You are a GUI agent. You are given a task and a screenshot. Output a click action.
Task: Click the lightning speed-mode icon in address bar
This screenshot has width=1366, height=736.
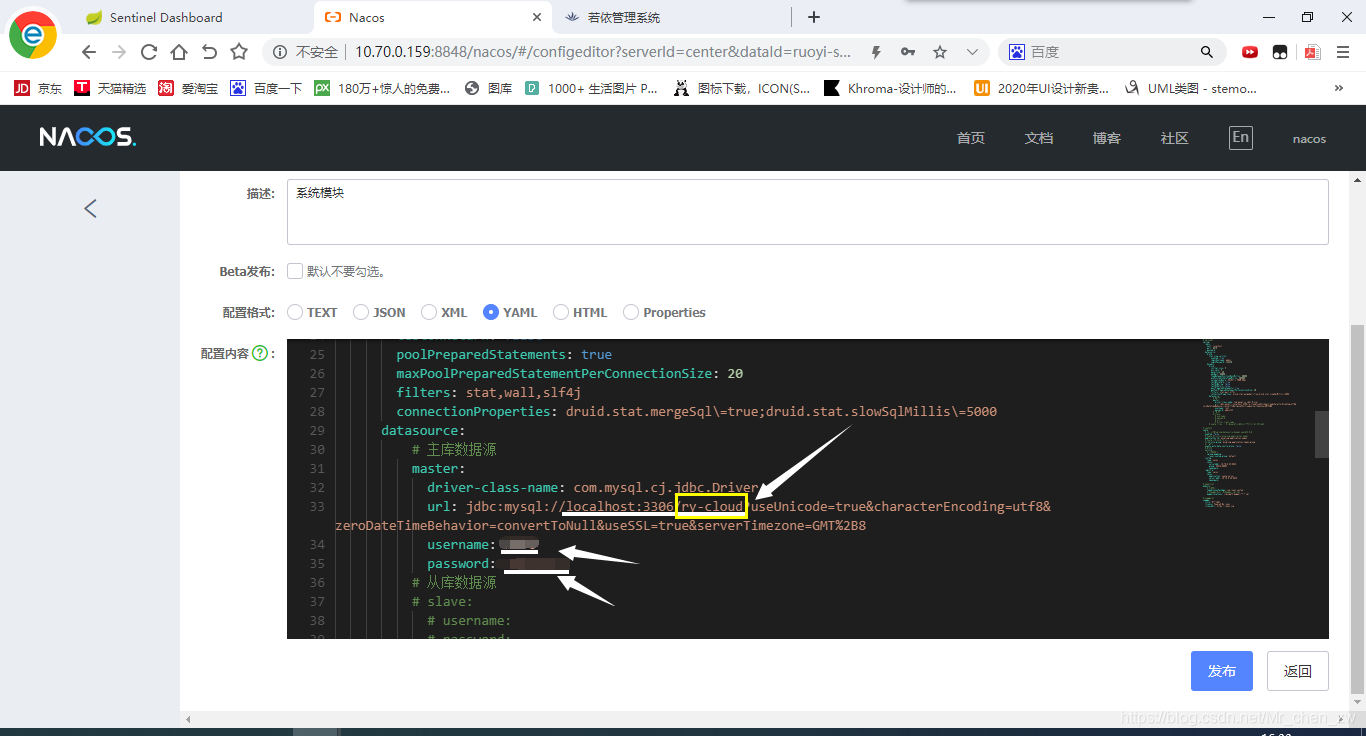pos(876,52)
